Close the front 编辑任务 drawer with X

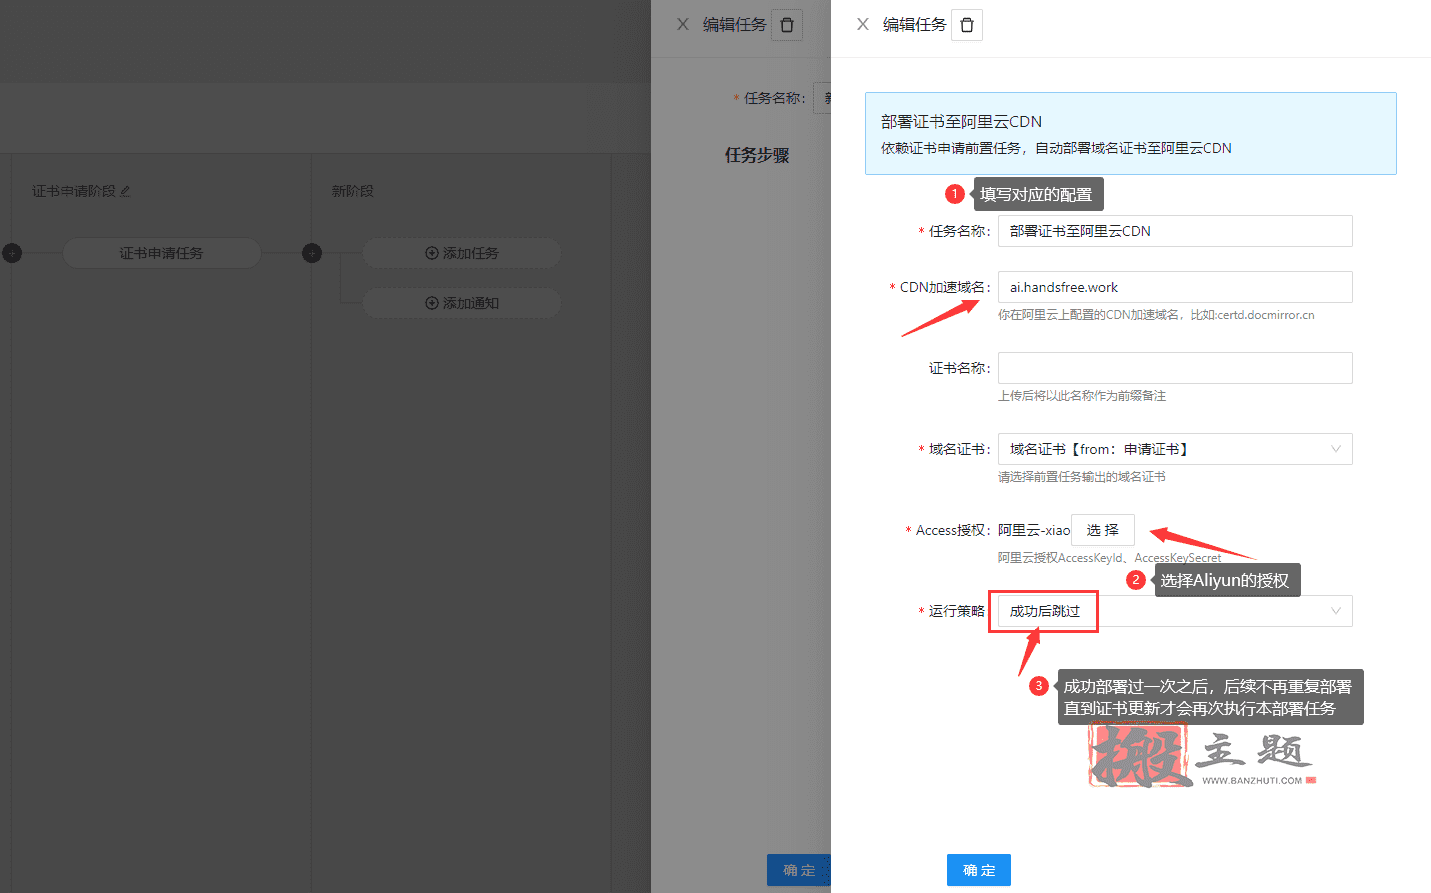[863, 24]
